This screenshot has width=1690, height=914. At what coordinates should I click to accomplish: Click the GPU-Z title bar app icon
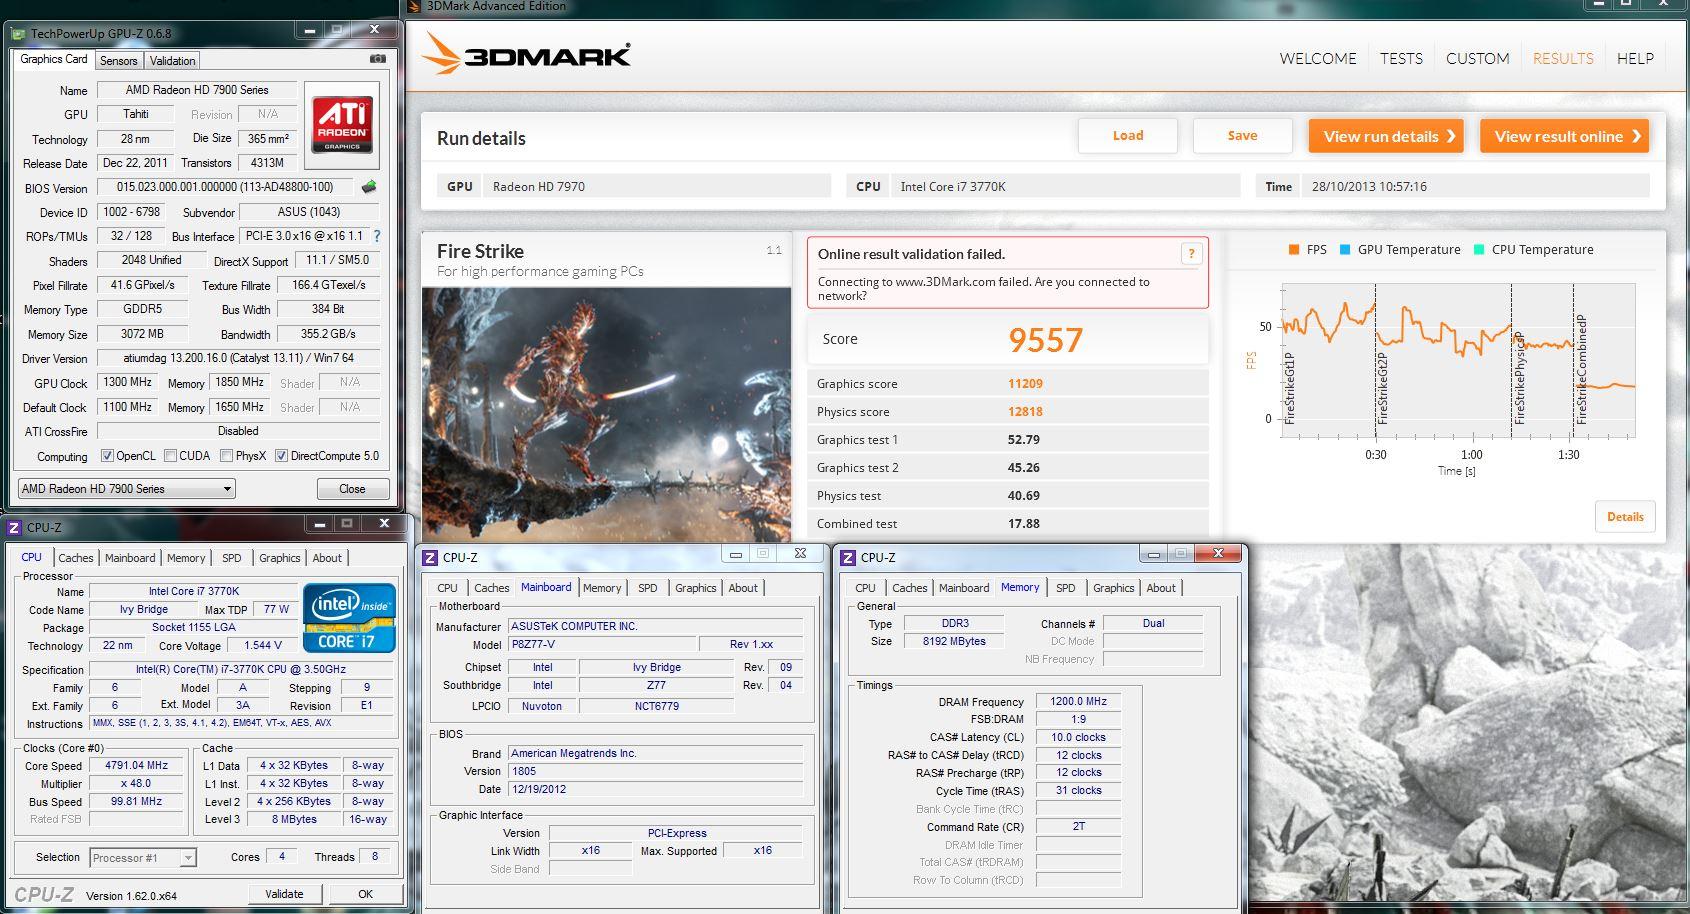19,33
